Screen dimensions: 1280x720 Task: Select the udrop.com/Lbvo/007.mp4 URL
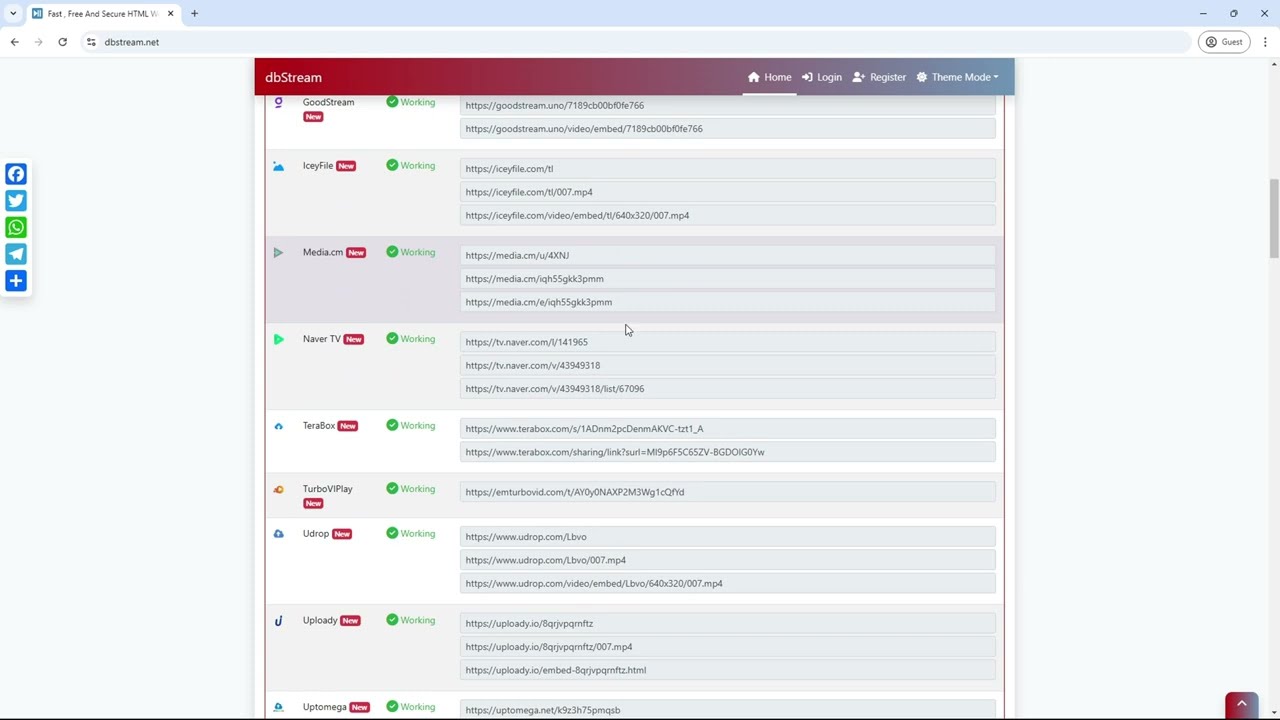[x=728, y=560]
